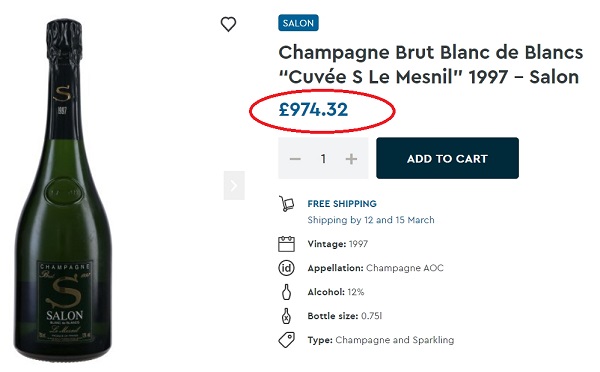Viewport: 600px width, 372px height.
Task: Click the type price-tag icon
Action: coord(286,340)
